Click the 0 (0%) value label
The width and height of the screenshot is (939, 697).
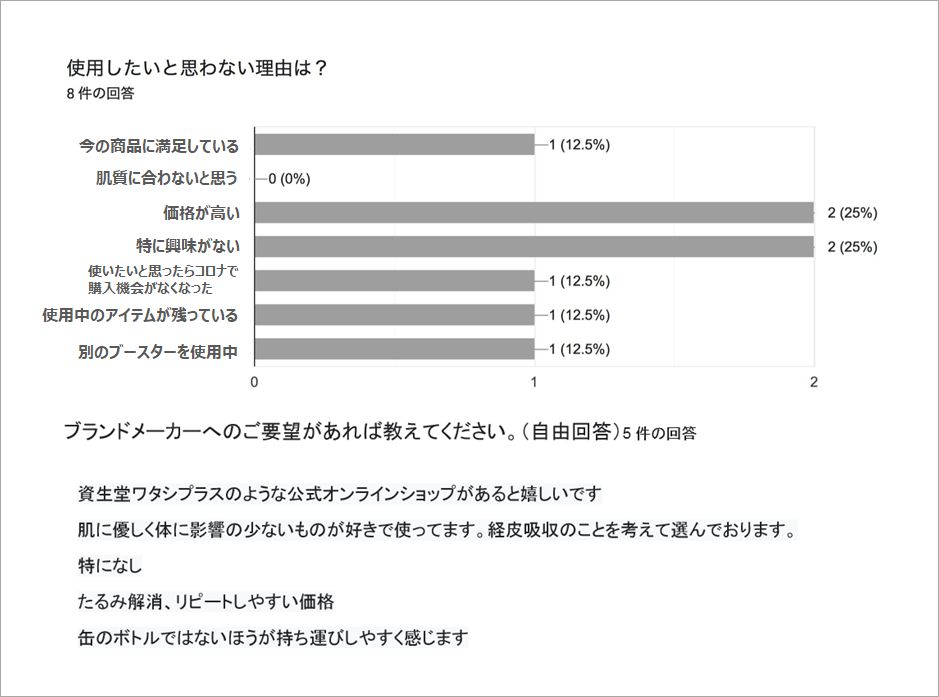(289, 179)
